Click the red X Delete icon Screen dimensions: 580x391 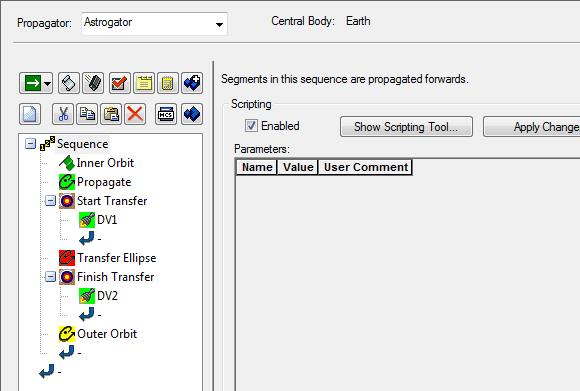(x=135, y=114)
